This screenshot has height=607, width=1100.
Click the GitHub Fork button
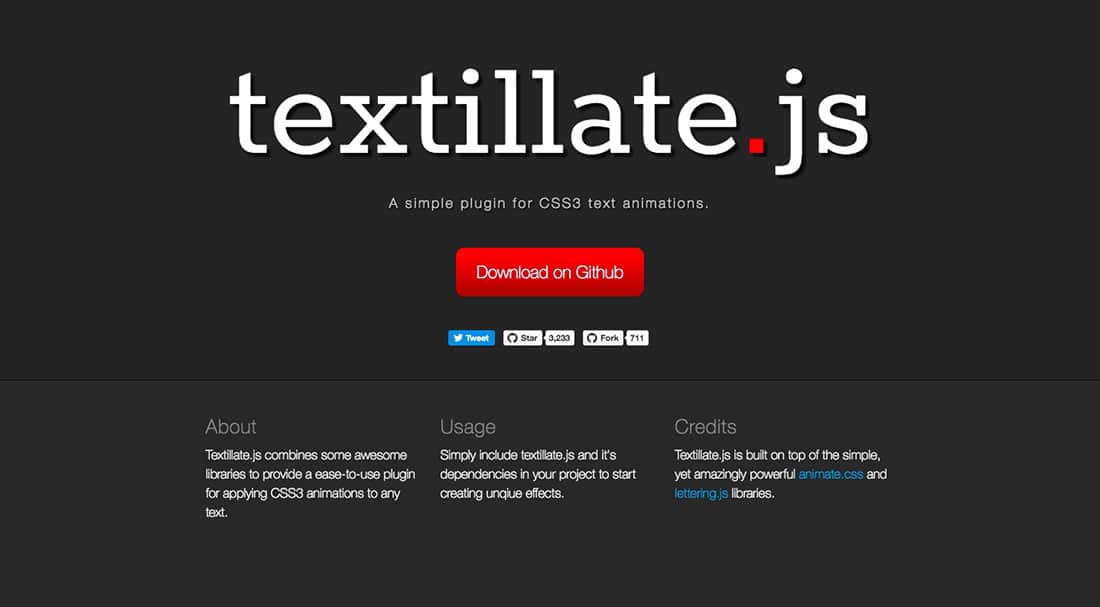603,338
